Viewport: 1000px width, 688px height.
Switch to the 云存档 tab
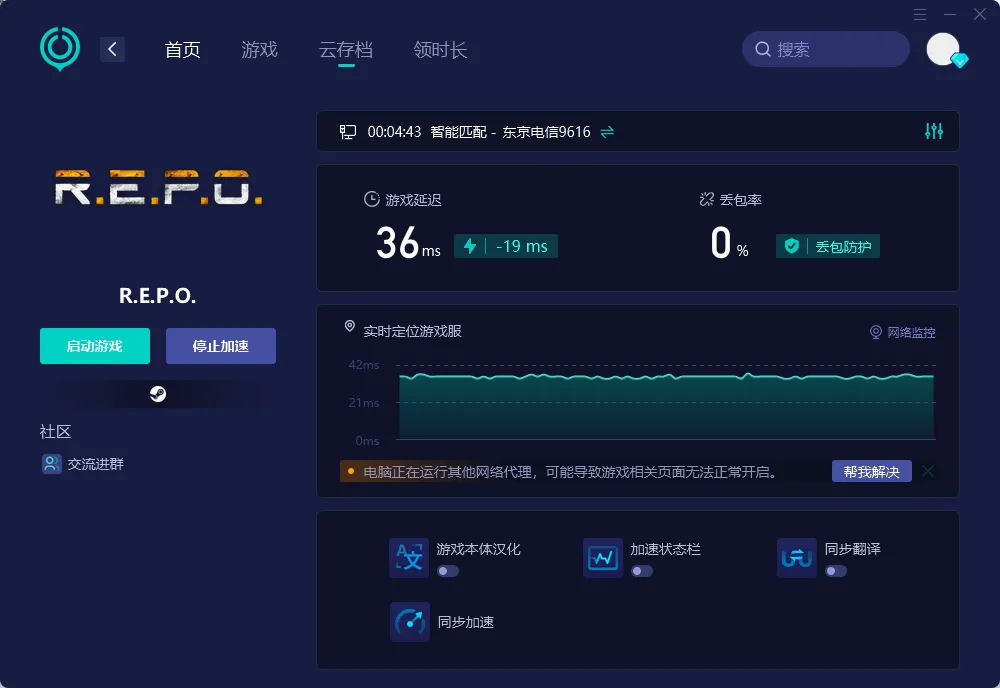pyautogui.click(x=346, y=50)
